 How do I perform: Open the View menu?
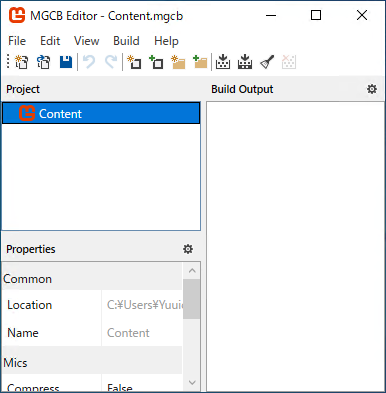[x=87, y=41]
